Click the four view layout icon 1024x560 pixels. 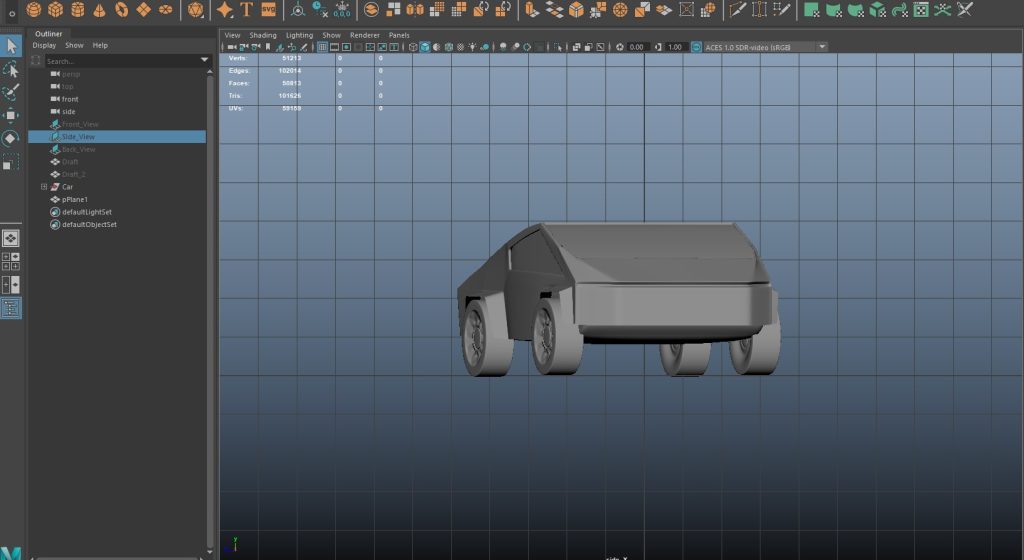(11, 261)
